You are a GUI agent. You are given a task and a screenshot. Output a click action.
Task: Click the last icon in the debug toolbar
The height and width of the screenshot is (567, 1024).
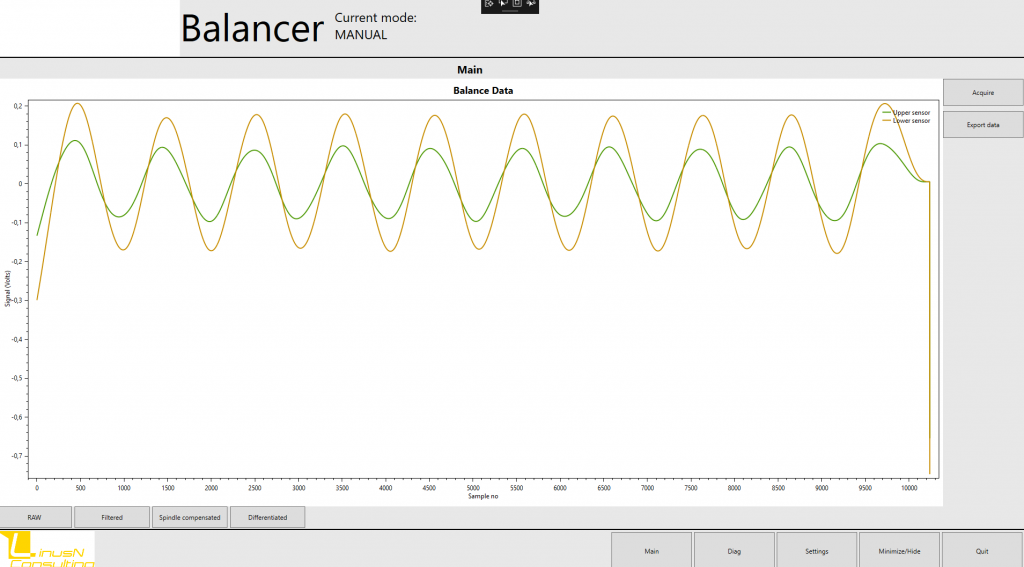[x=531, y=4]
